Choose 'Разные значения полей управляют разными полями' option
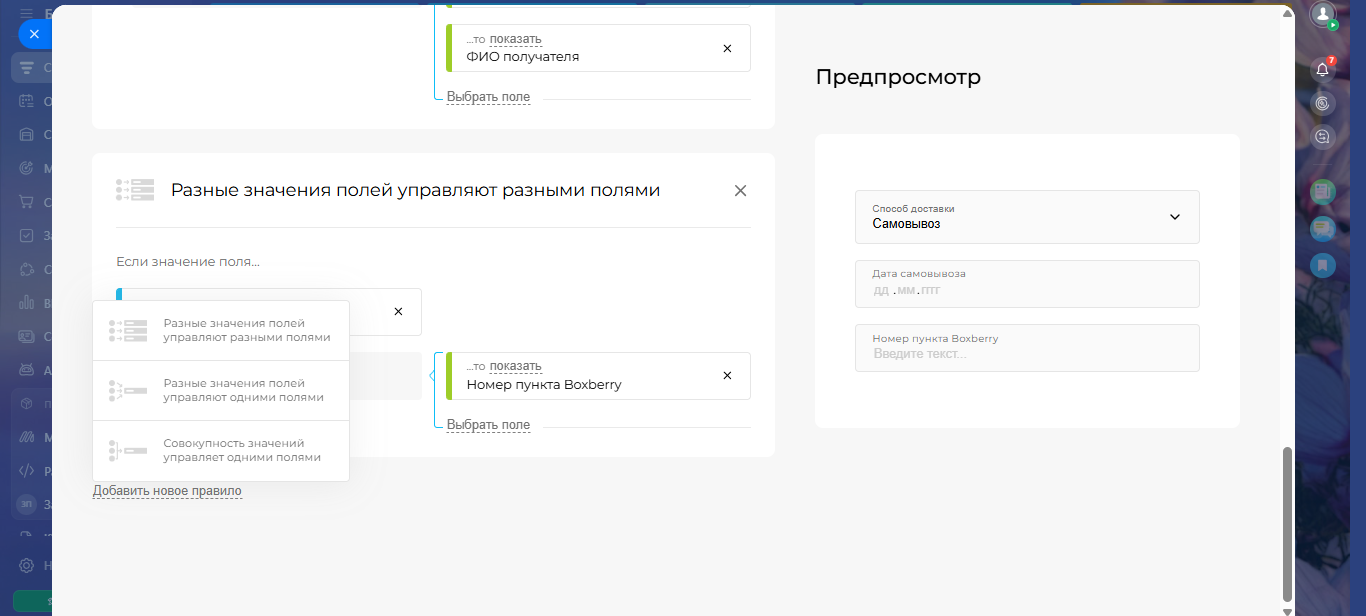 pyautogui.click(x=221, y=331)
